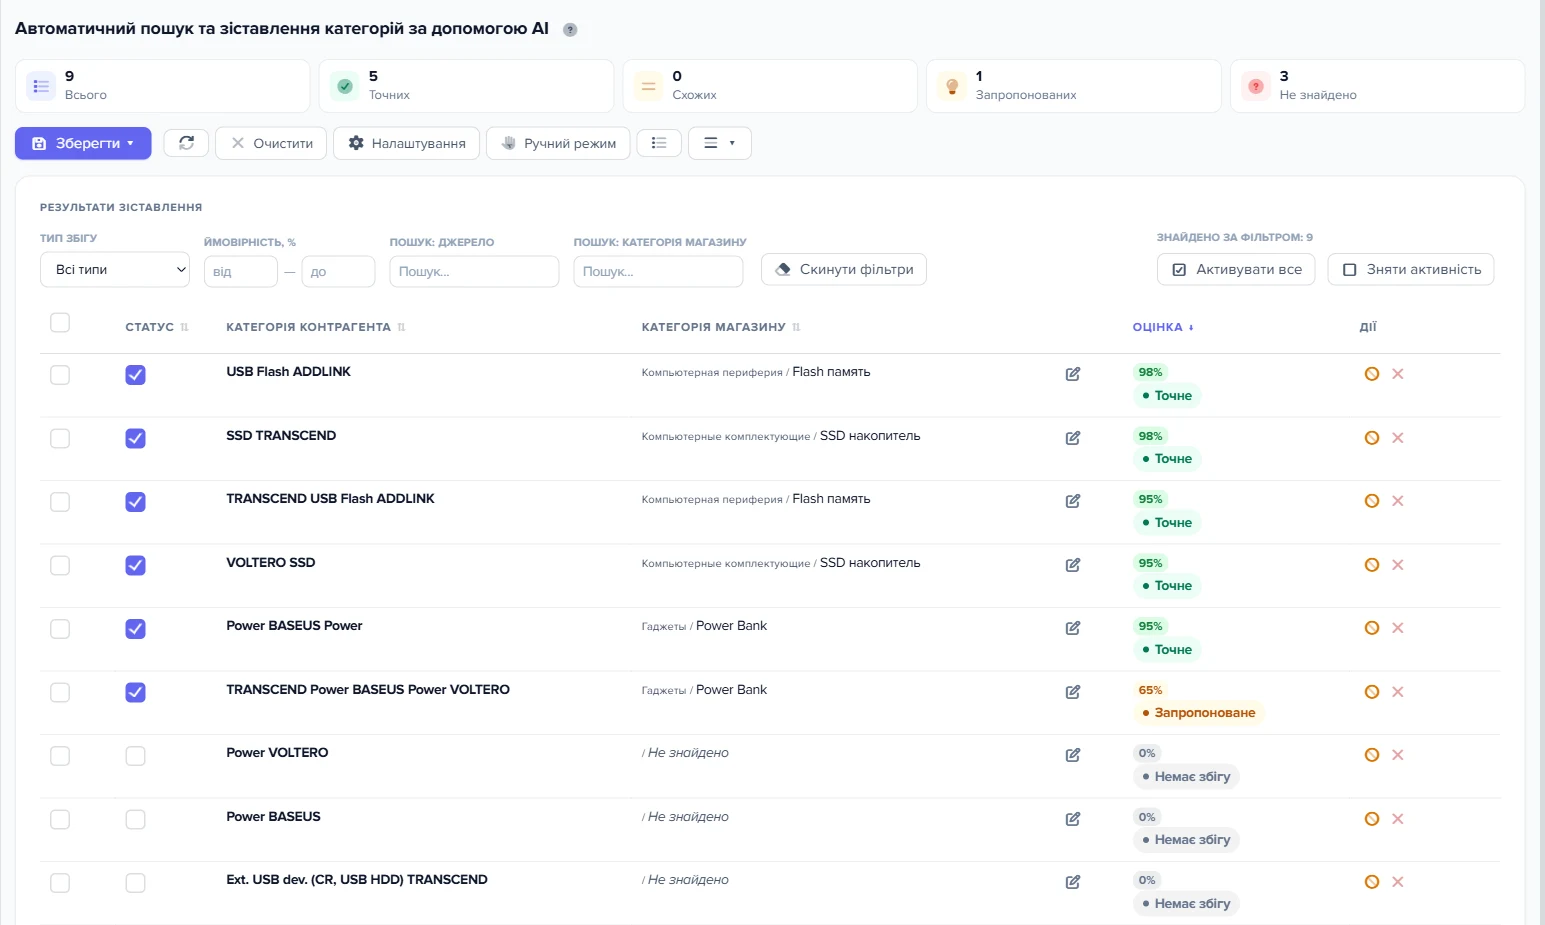
Task: Click Активувати все button
Action: click(1236, 269)
